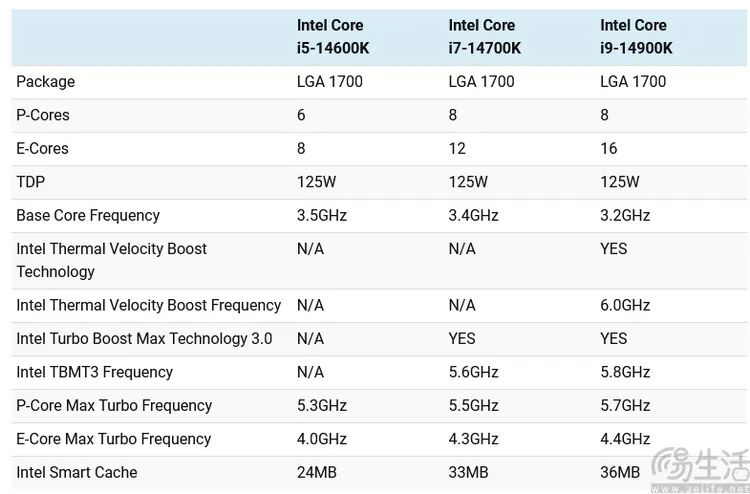Click the Intel Smart Cache row label
This screenshot has width=750, height=494.
(77, 472)
